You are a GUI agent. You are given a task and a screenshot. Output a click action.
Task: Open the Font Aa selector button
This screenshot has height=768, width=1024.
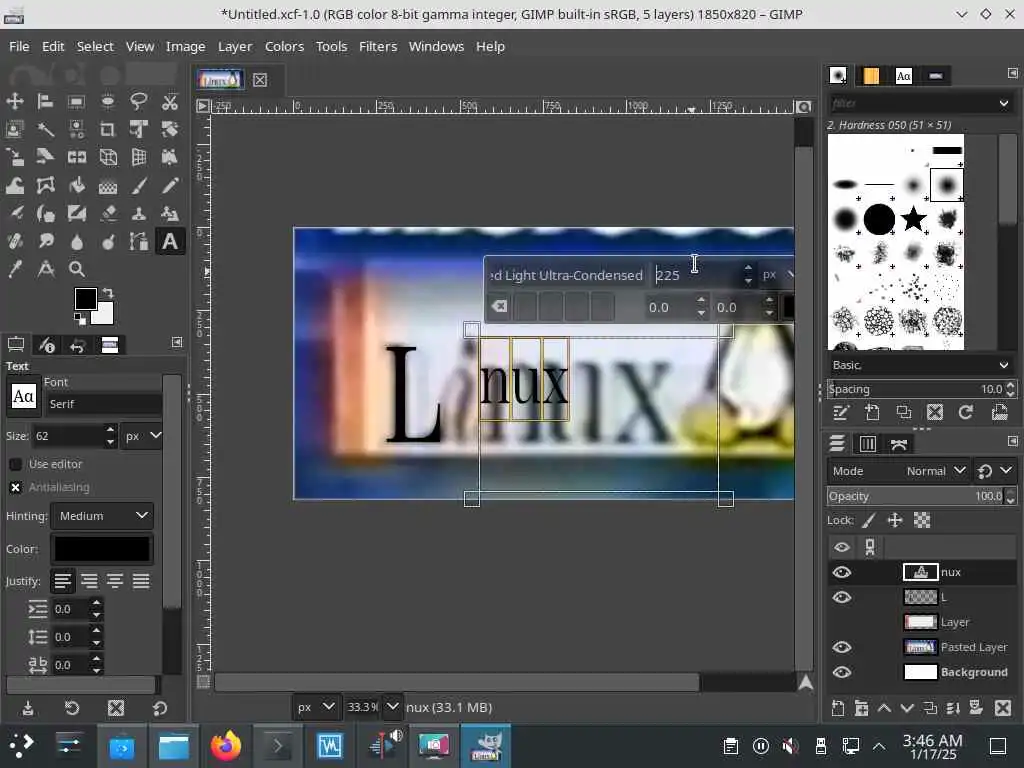tap(24, 396)
